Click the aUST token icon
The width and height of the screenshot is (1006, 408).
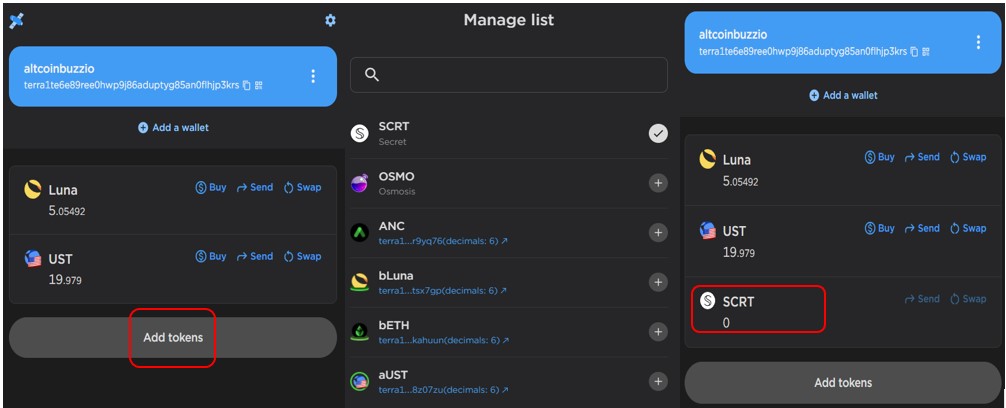tap(360, 381)
